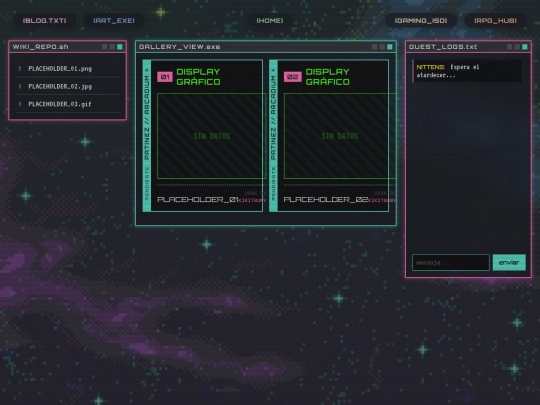Expand the chevron beside PLACEHOLDER_03.gif
The image size is (540, 405).
coord(20,104)
